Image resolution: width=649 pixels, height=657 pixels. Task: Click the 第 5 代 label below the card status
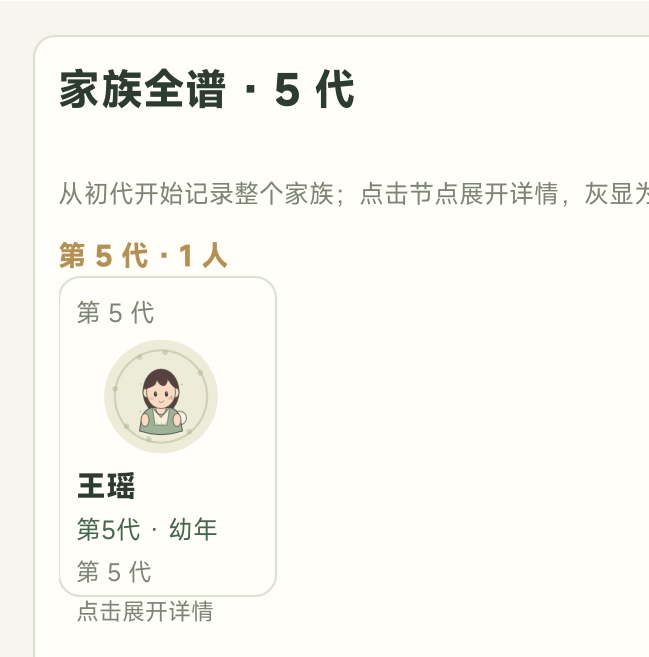(x=114, y=572)
